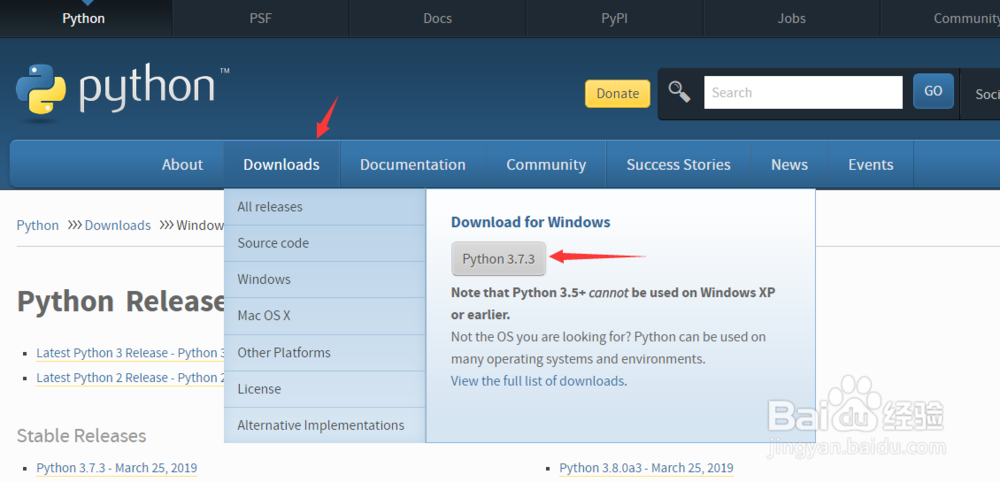This screenshot has height=482, width=1000.
Task: Open the Success Stories menu
Action: [x=679, y=164]
